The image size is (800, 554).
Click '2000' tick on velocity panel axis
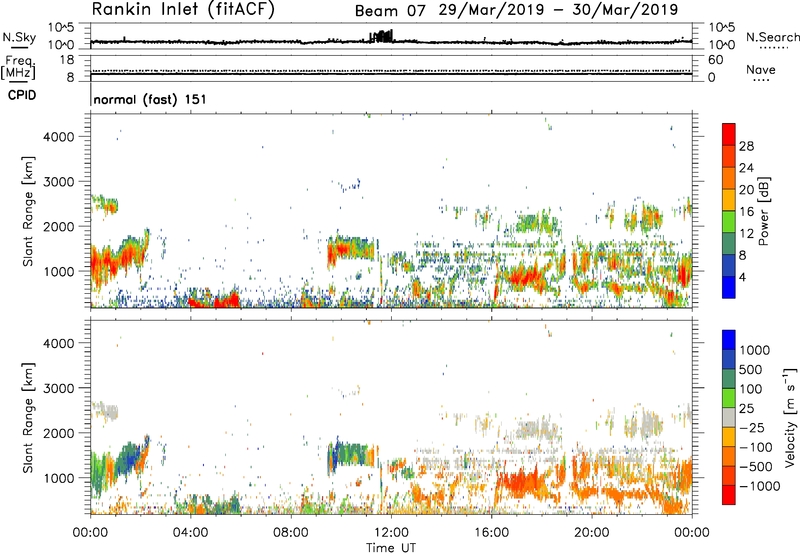pyautogui.click(x=59, y=433)
